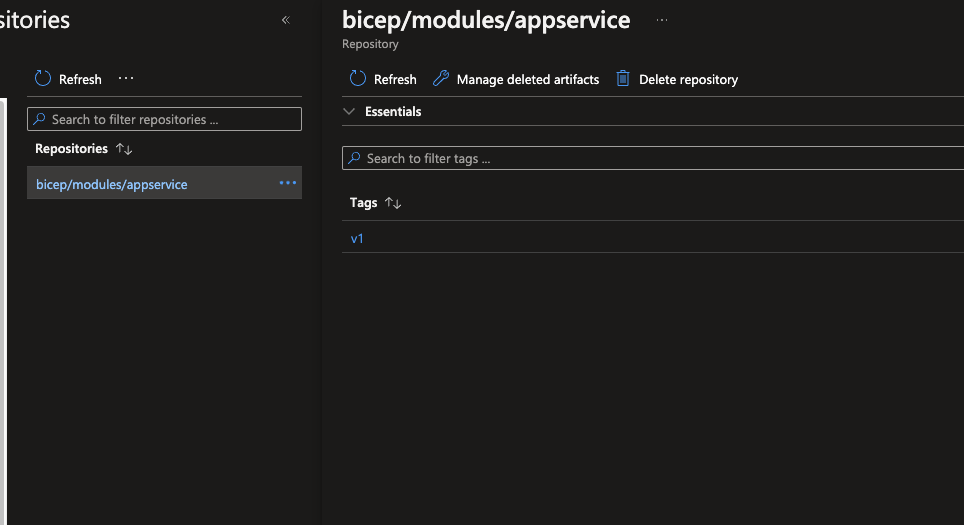Sort tags using the Tags sort arrows
The height and width of the screenshot is (525, 964).
[x=393, y=203]
